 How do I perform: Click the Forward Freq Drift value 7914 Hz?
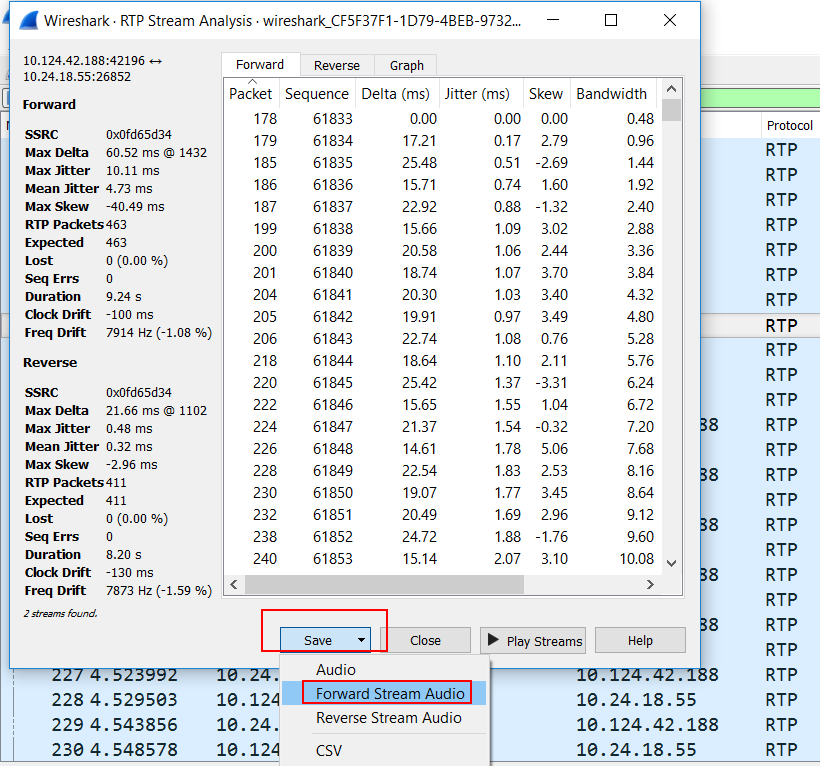158,333
